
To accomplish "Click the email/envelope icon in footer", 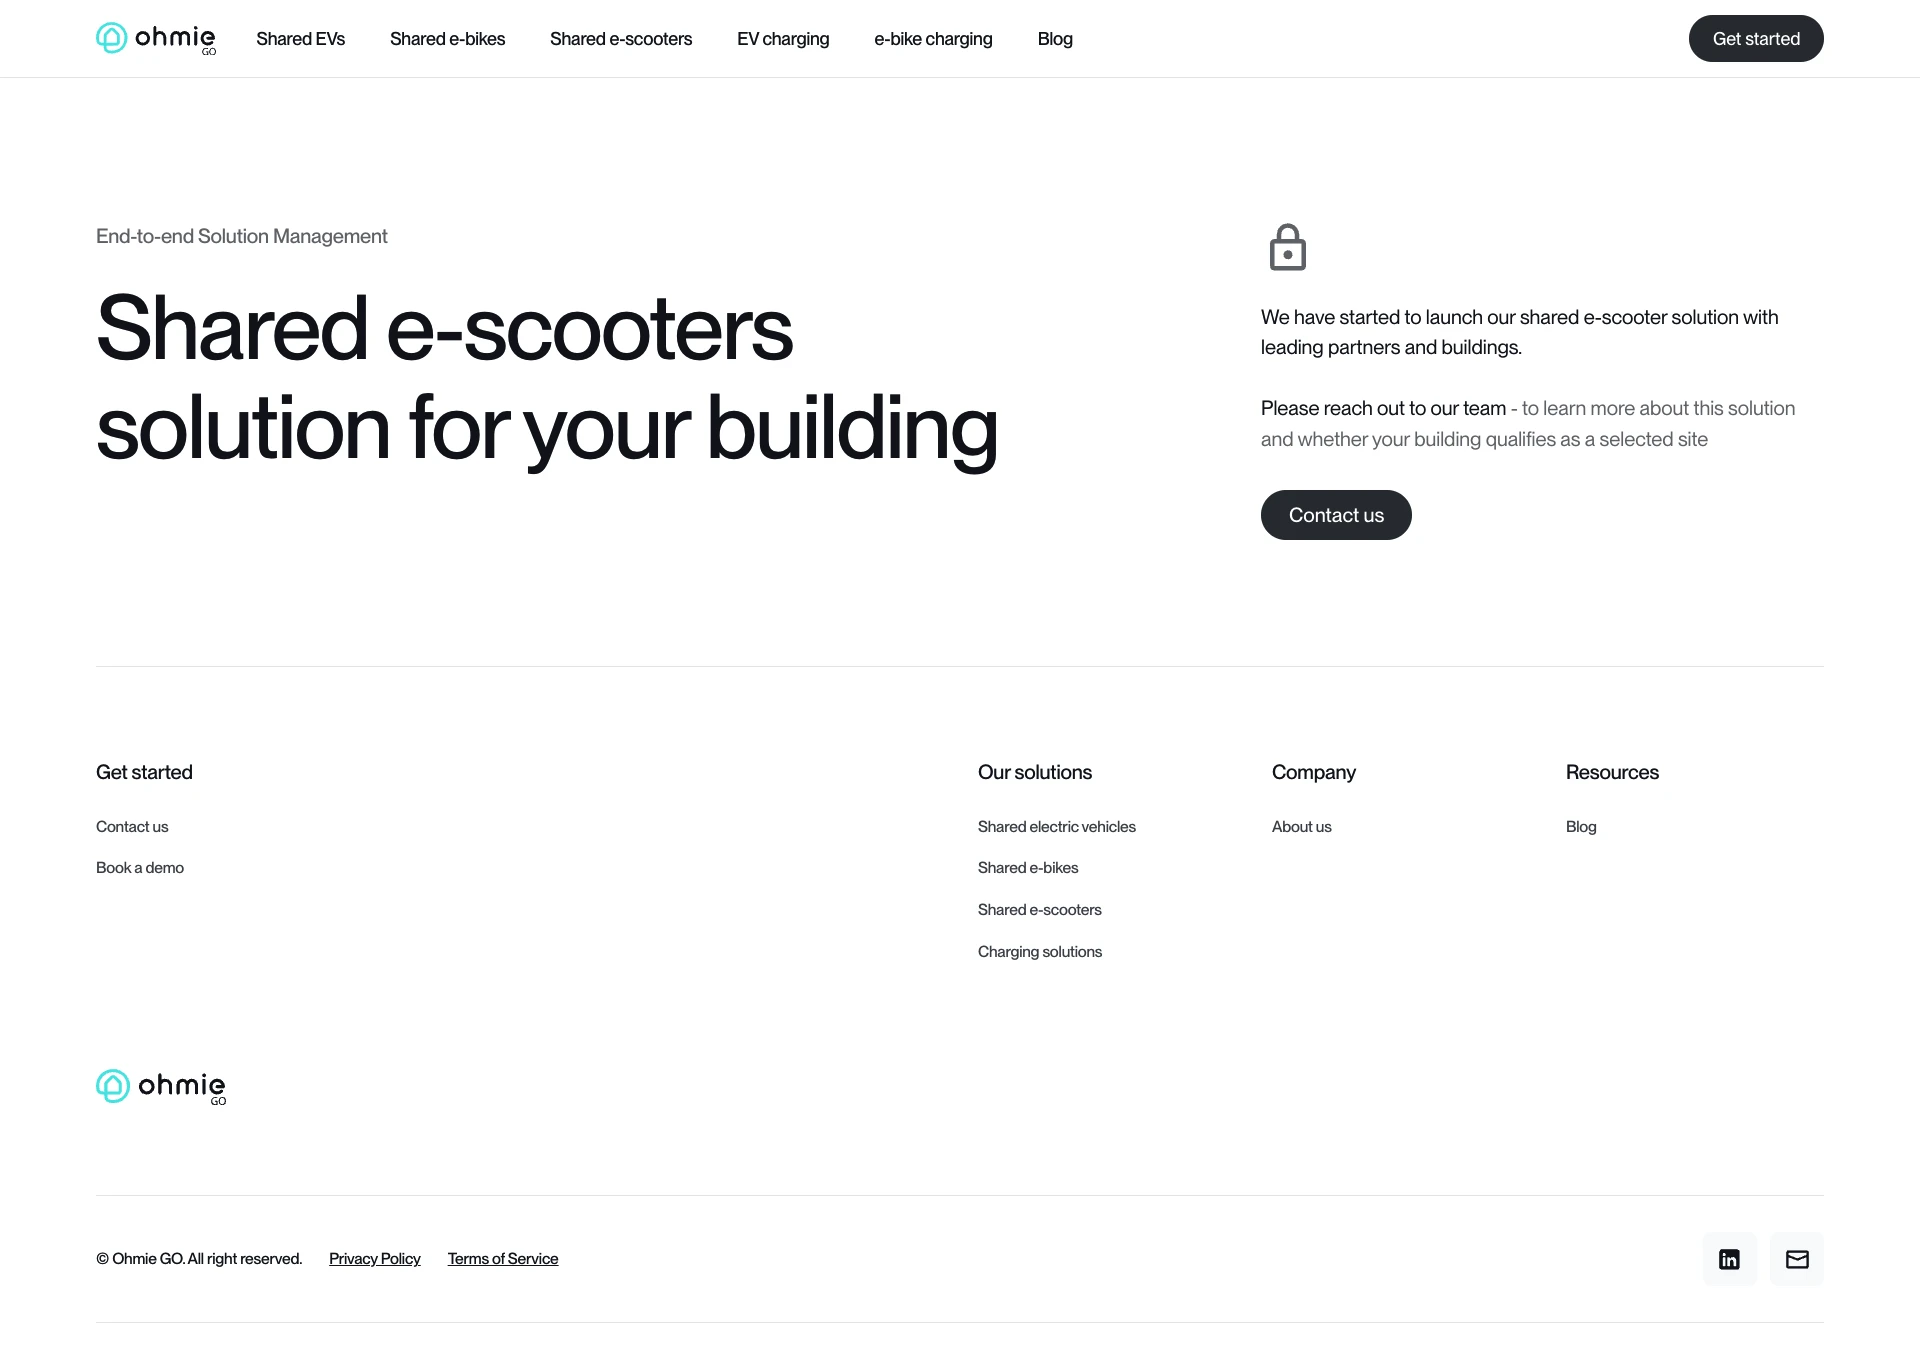I will coord(1797,1258).
